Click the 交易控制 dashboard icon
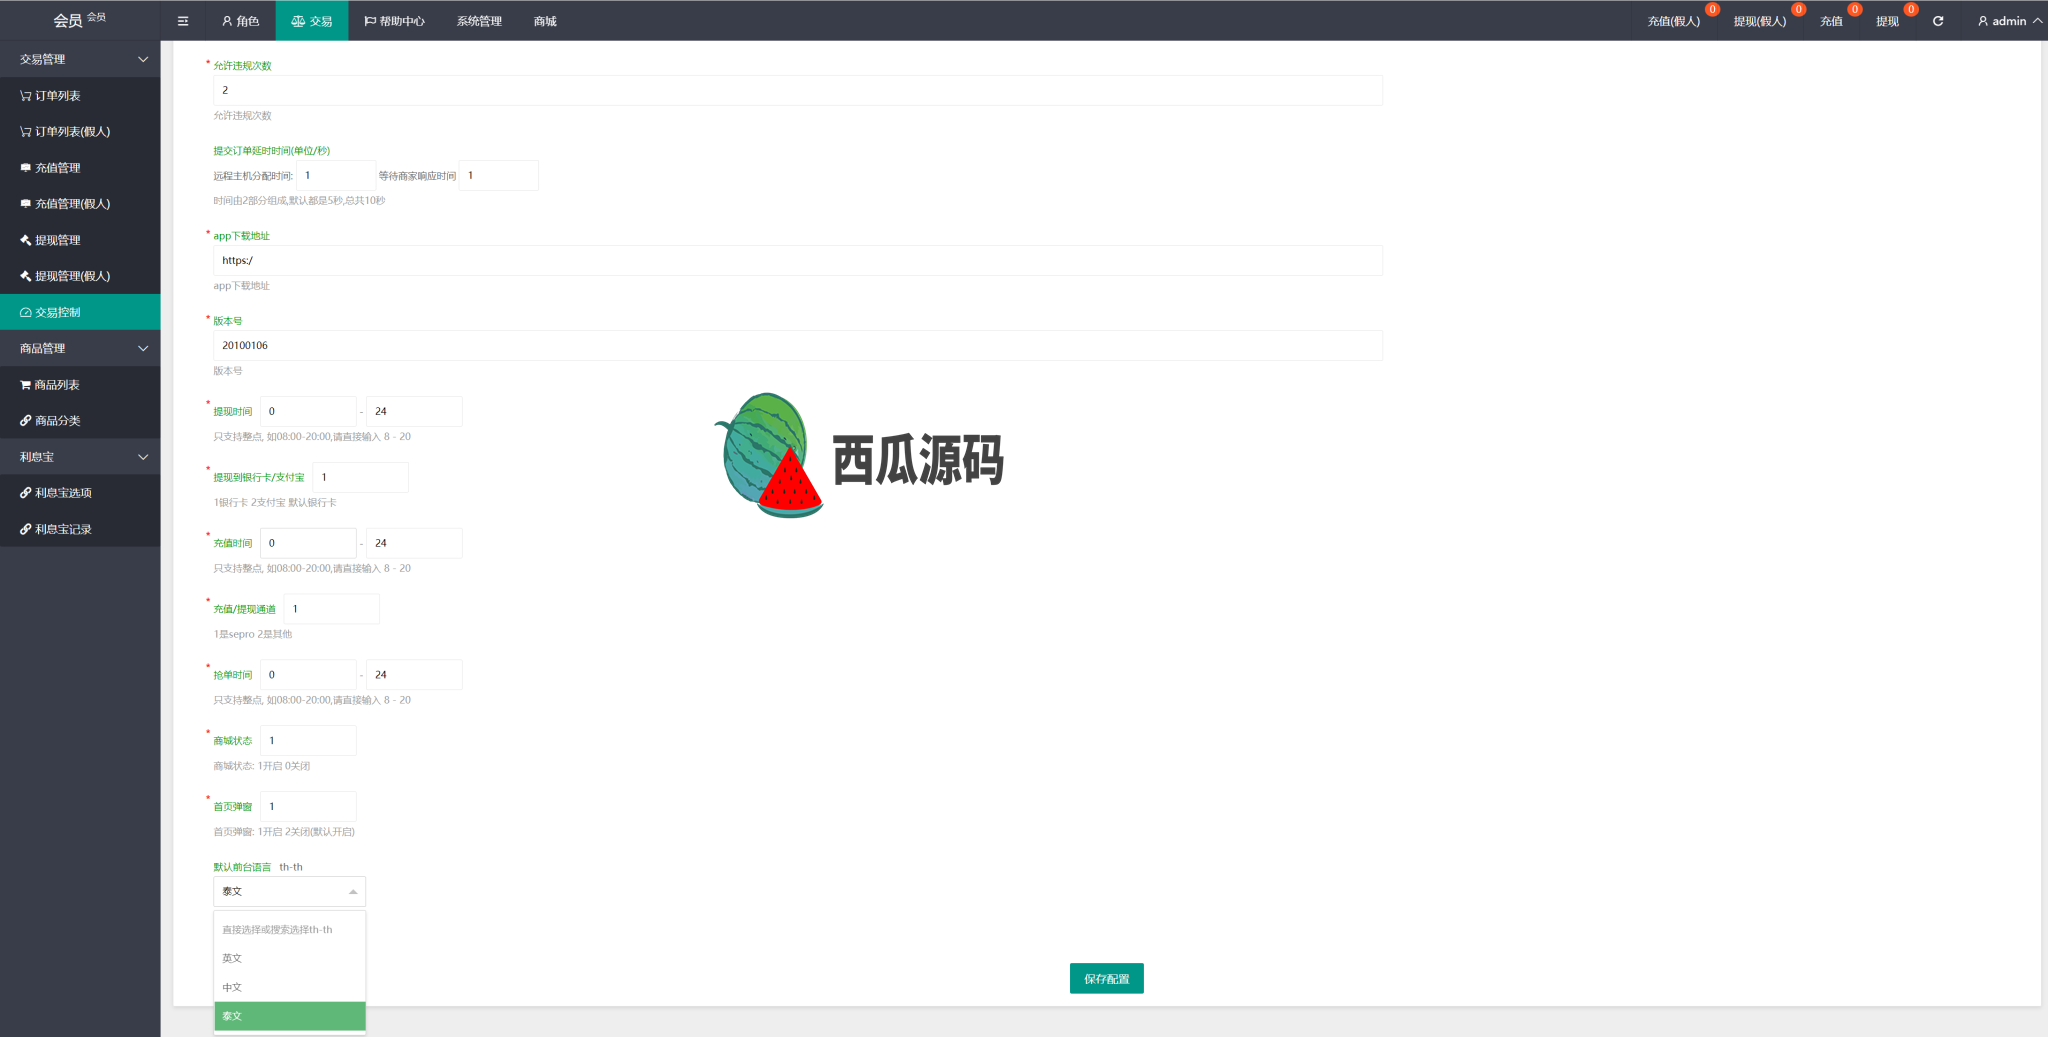The image size is (2048, 1037). tap(26, 312)
